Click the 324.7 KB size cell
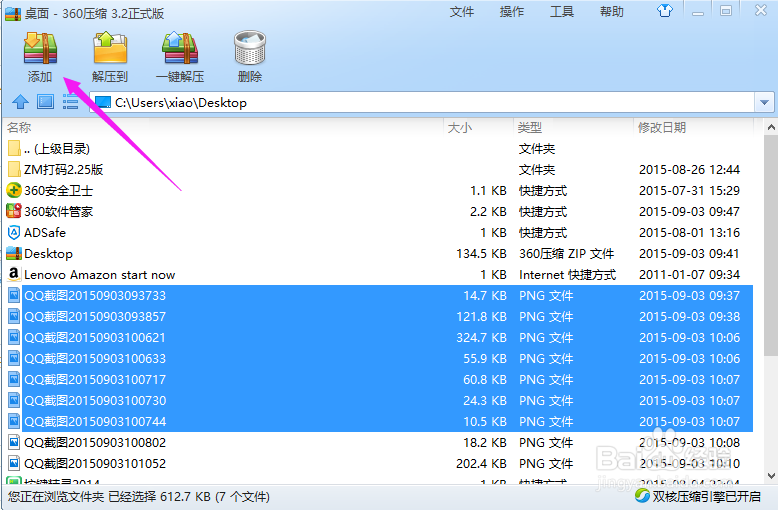 click(481, 337)
